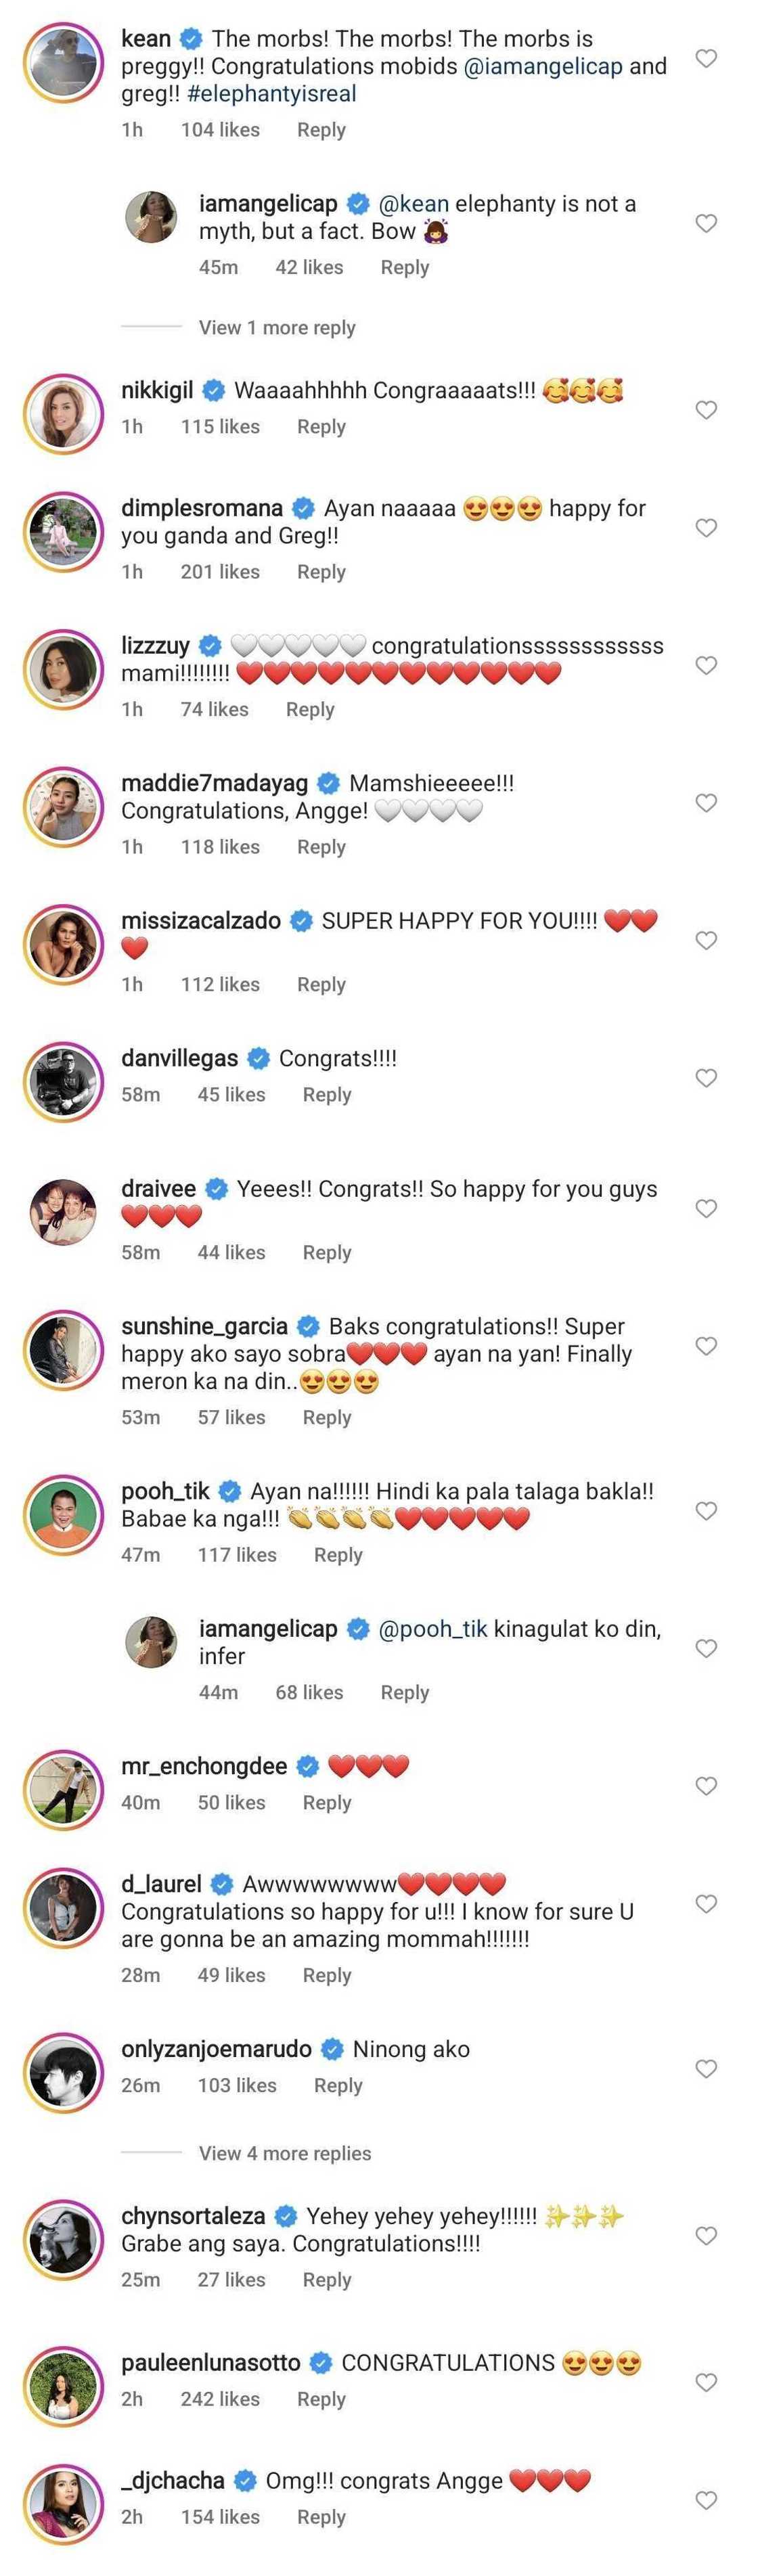Like dimplesromana's comment

point(706,528)
